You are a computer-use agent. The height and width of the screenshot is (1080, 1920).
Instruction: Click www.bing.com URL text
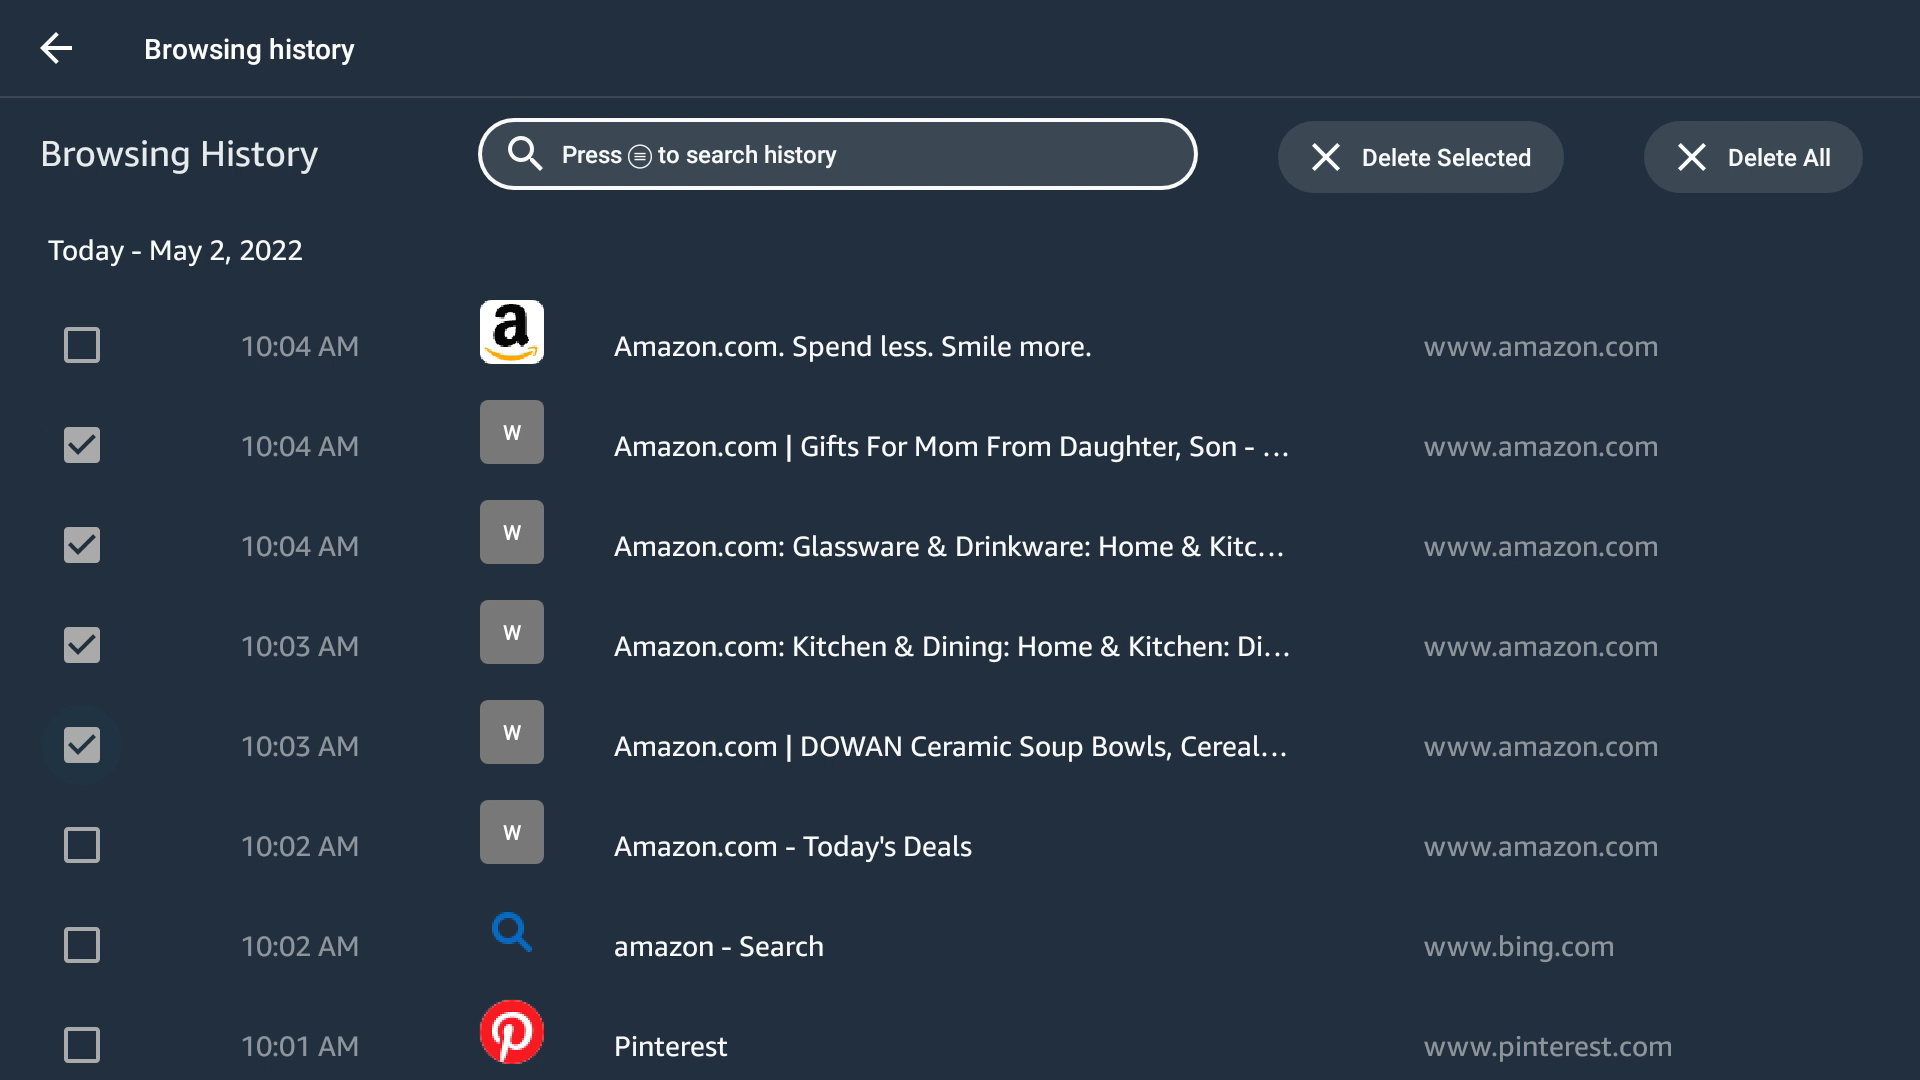click(x=1519, y=946)
